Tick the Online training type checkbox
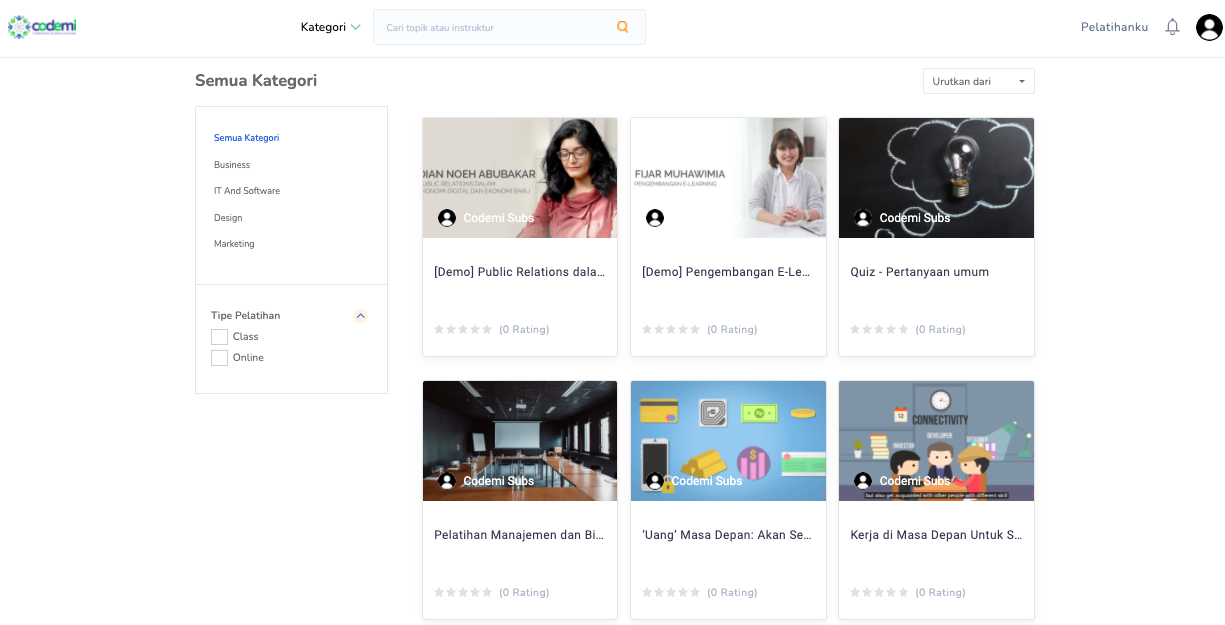 tap(219, 358)
